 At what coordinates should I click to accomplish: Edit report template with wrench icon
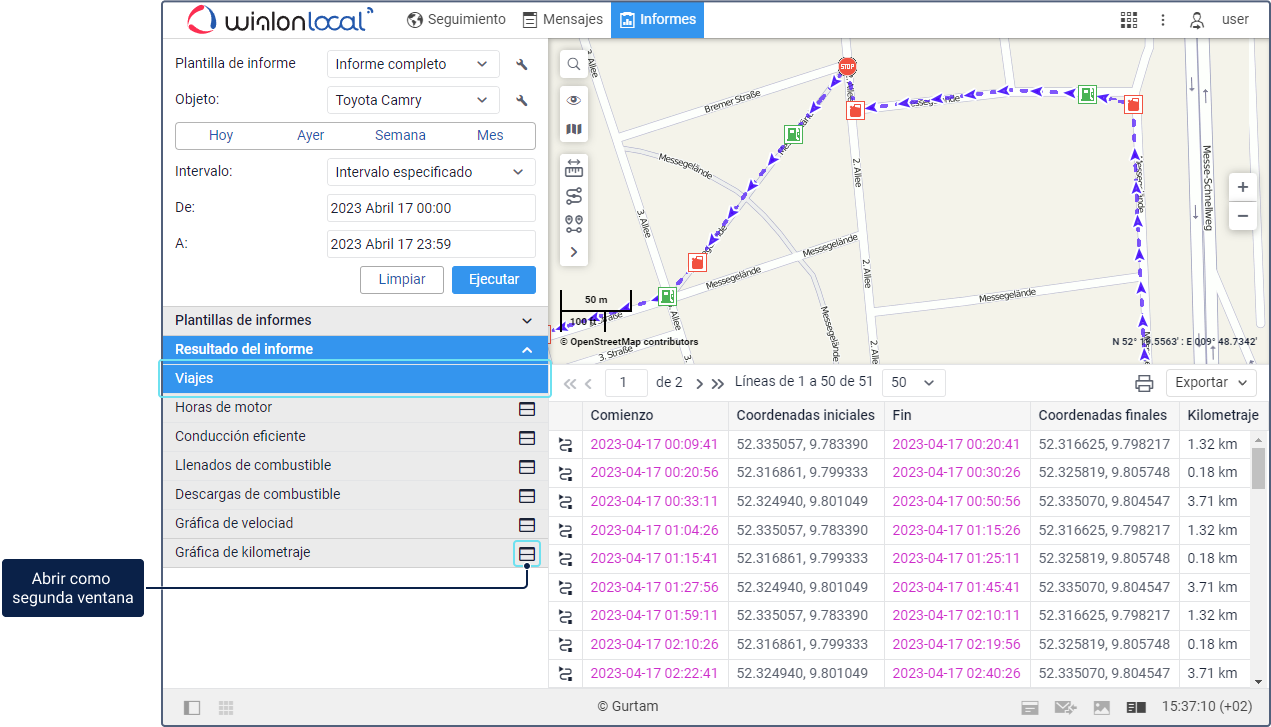521,64
